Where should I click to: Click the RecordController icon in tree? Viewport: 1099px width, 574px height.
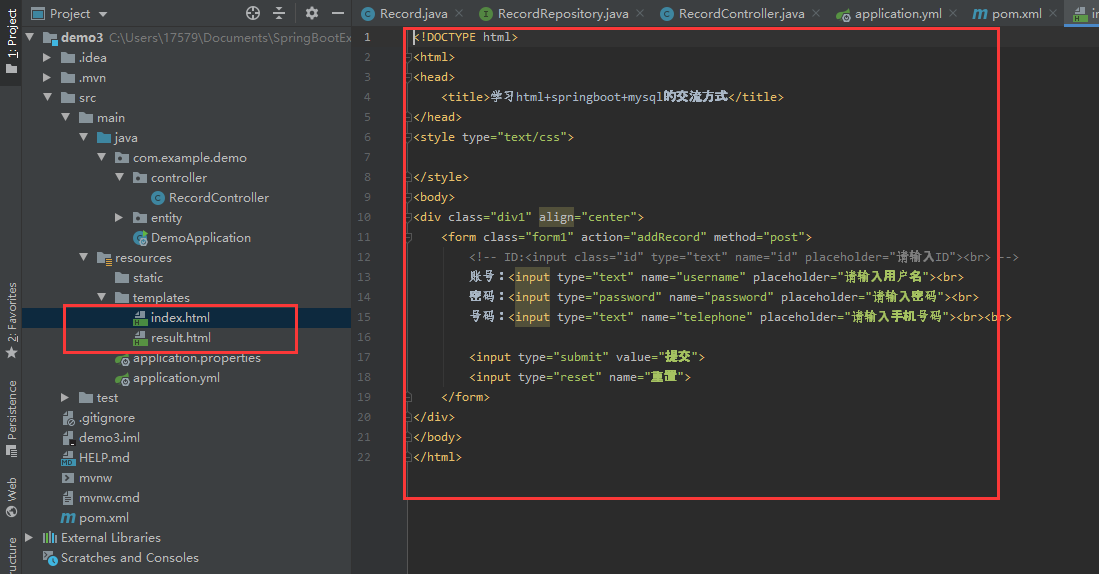coord(158,198)
